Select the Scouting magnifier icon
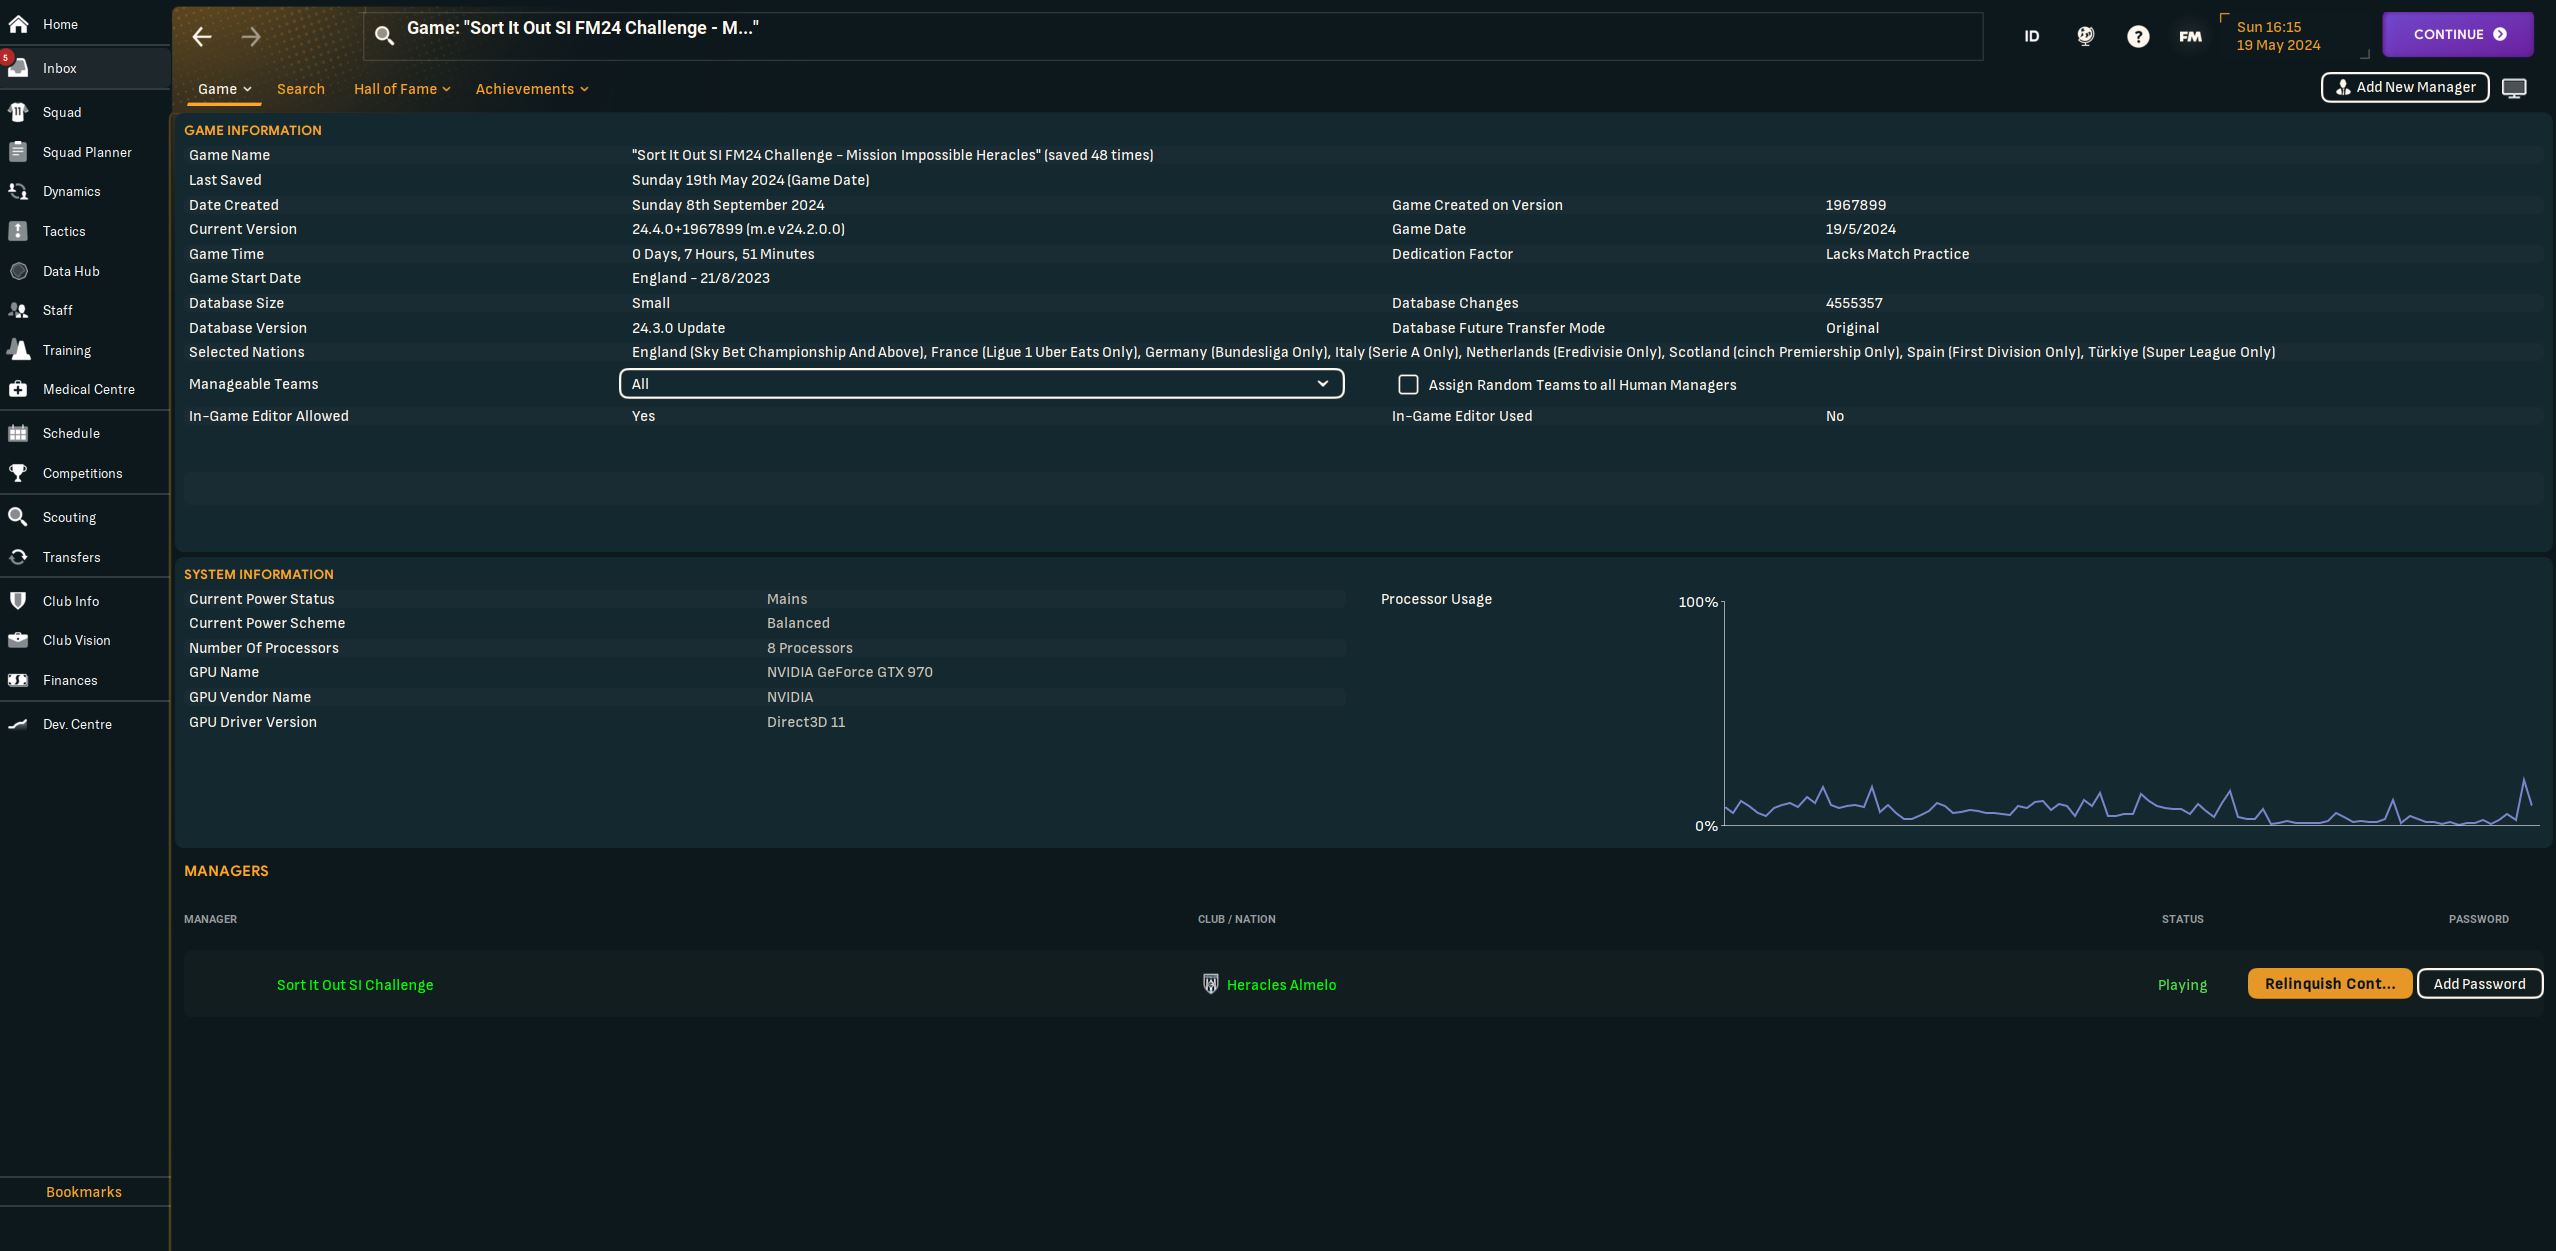The height and width of the screenshot is (1251, 2556). click(18, 517)
